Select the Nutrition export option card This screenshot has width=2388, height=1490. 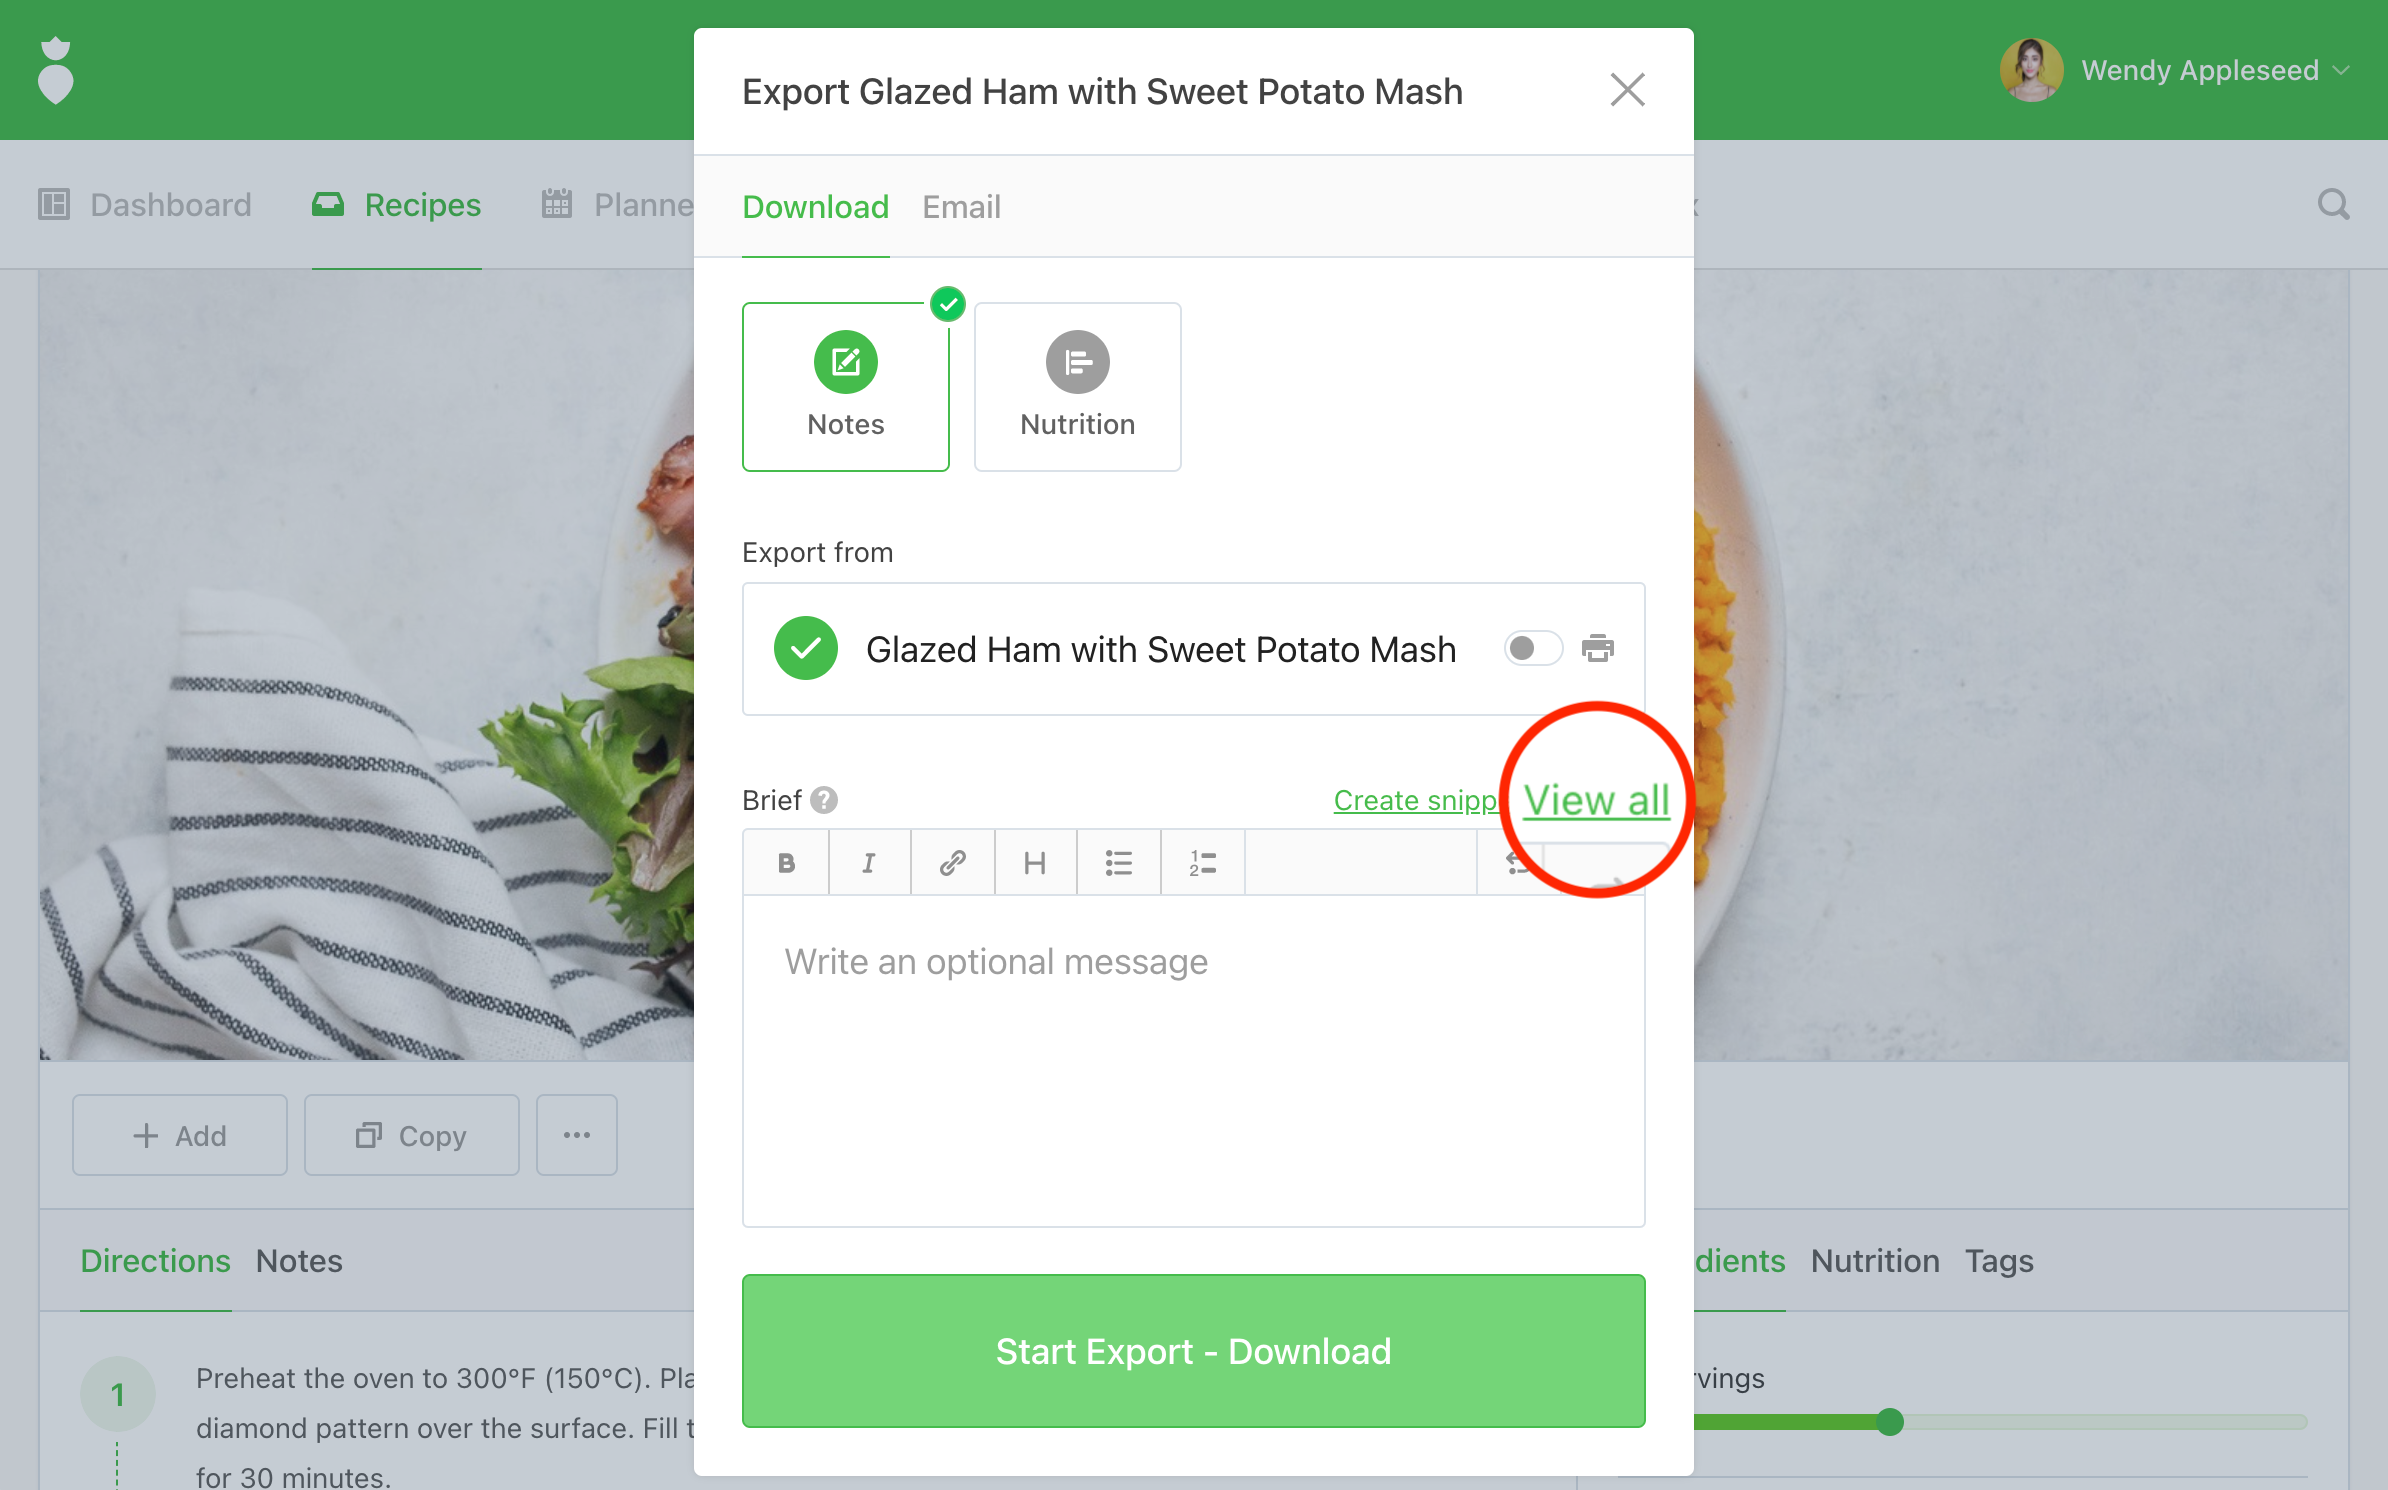(1077, 387)
